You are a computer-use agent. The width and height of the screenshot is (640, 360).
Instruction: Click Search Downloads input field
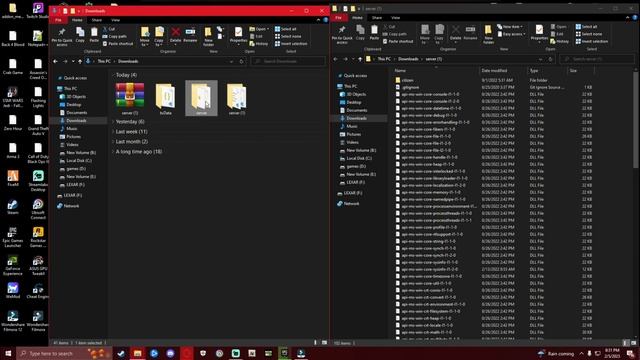288,61
